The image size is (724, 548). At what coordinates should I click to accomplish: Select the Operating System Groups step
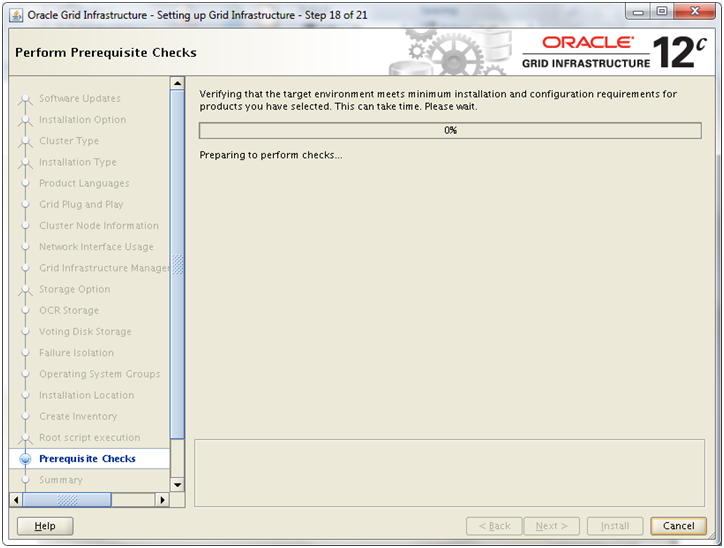(100, 374)
